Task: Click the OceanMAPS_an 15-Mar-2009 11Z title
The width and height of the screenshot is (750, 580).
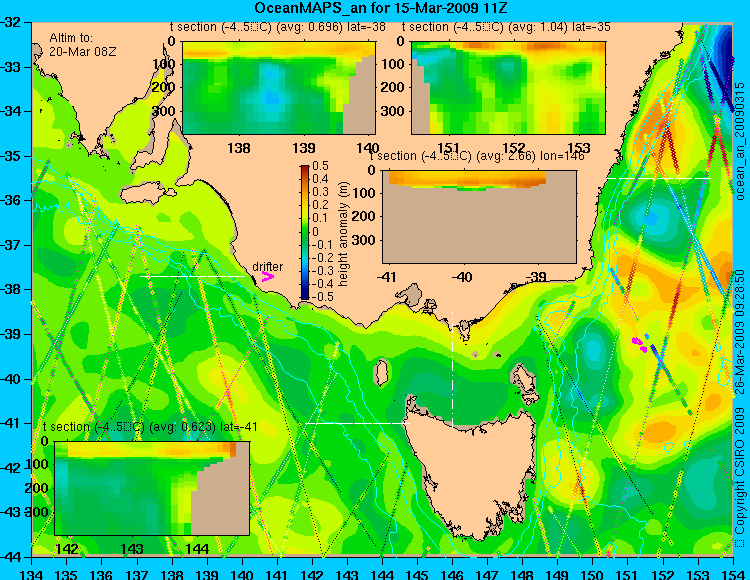Action: pyautogui.click(x=381, y=8)
